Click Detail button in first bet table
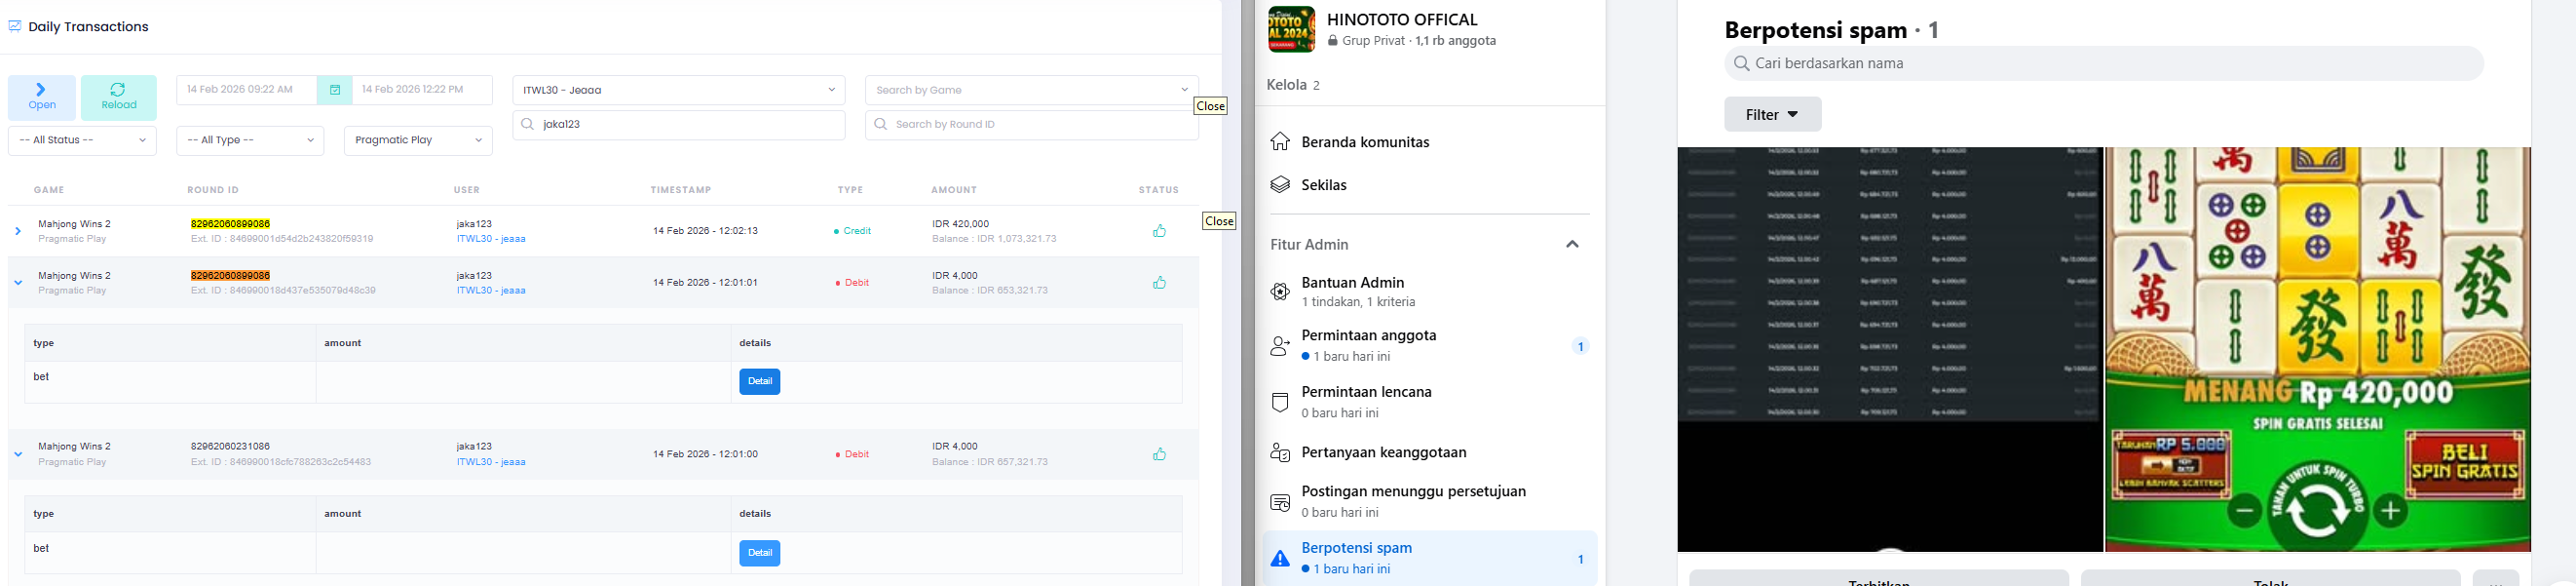The image size is (2576, 586). pyautogui.click(x=760, y=382)
